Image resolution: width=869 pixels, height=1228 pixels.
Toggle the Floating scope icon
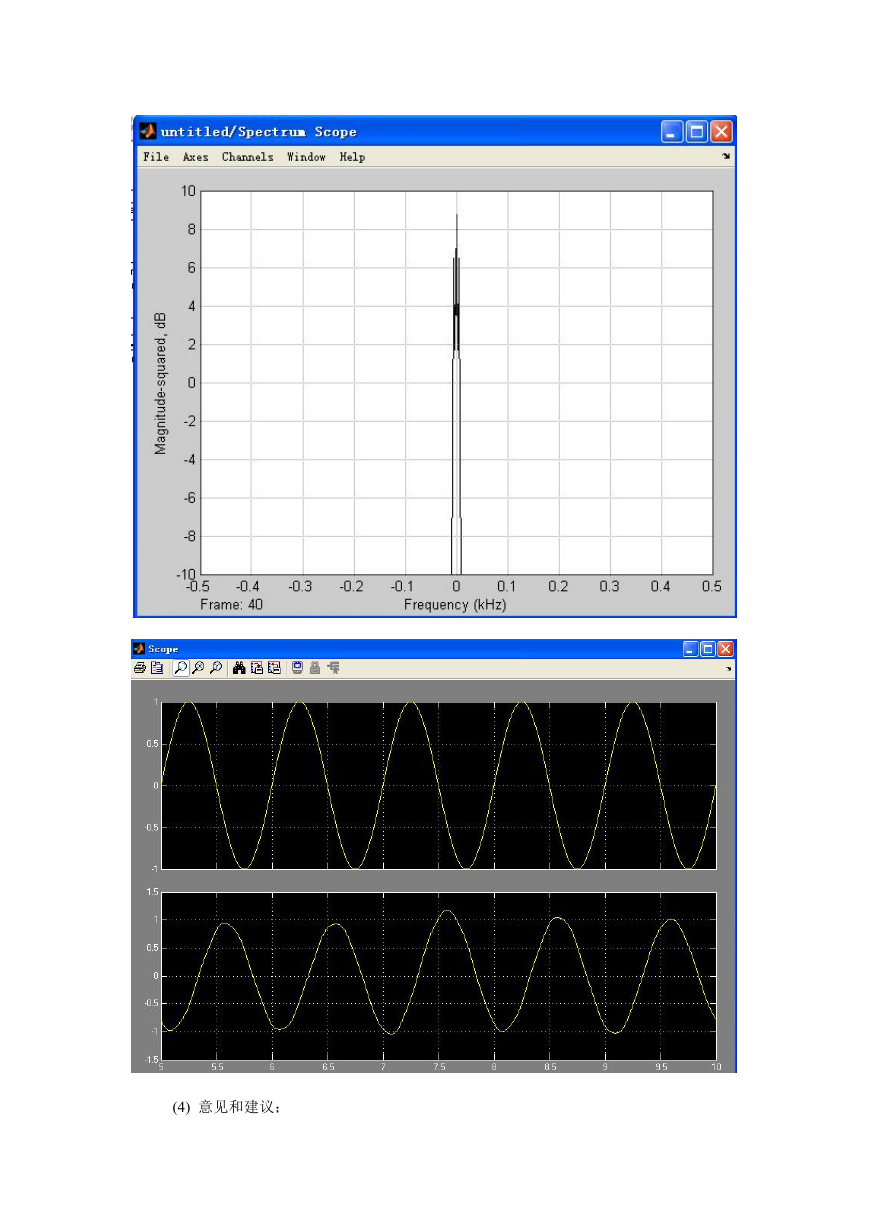point(297,668)
